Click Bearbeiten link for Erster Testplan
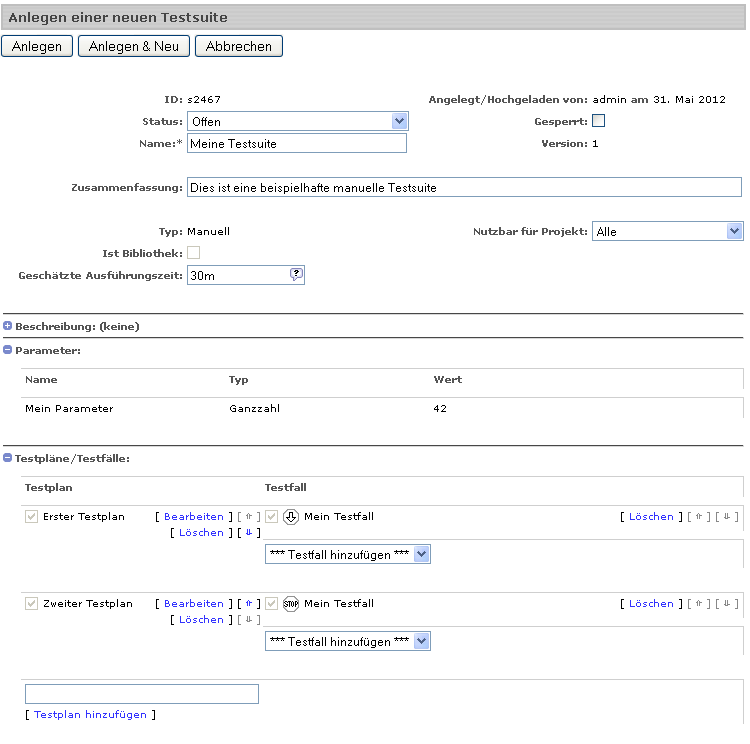Screen dimensions: 750x744 [194, 517]
